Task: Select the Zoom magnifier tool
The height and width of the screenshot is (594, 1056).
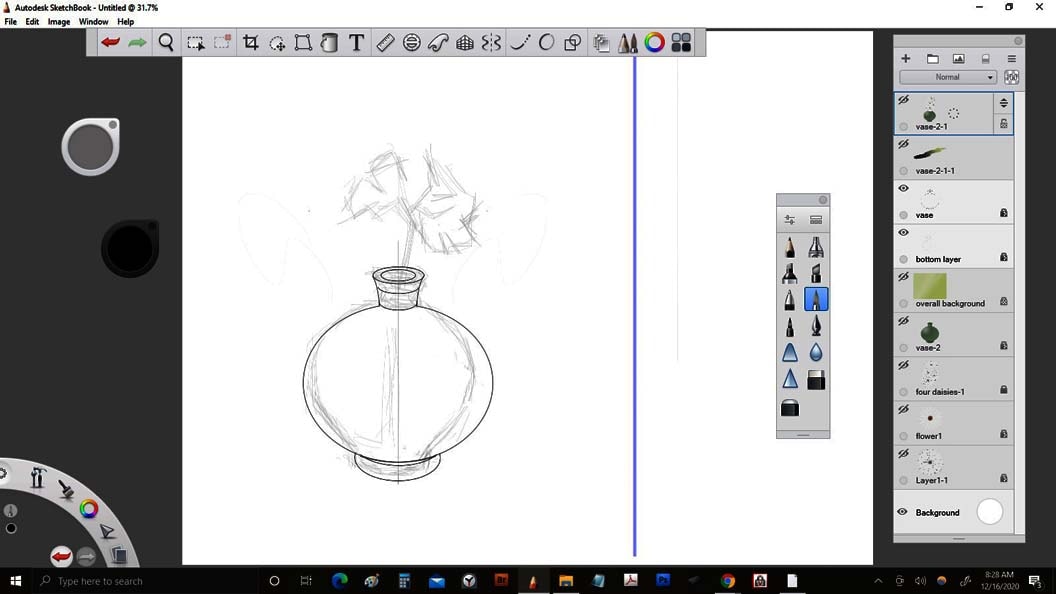Action: [x=166, y=42]
